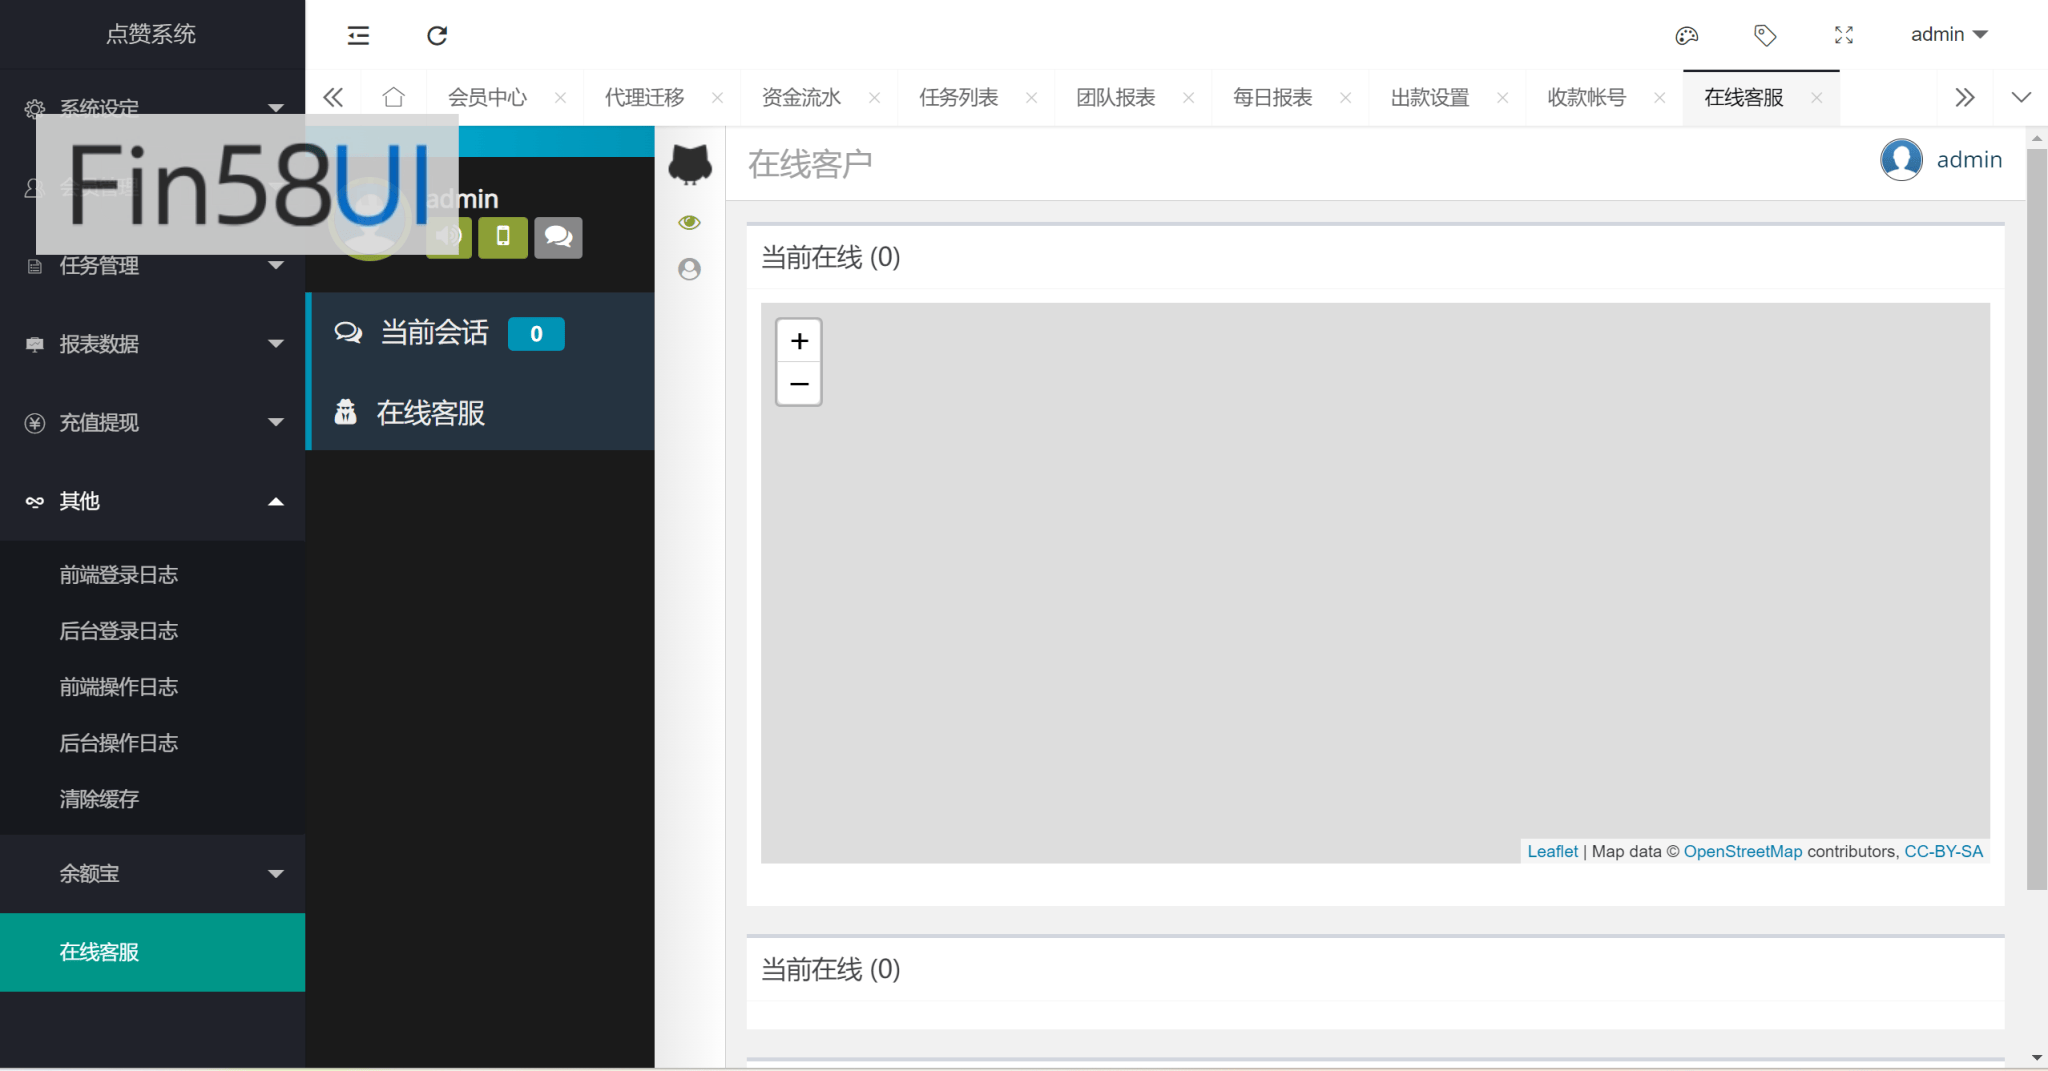
Task: Click the vertical scrollbar on right
Action: [x=2036, y=520]
